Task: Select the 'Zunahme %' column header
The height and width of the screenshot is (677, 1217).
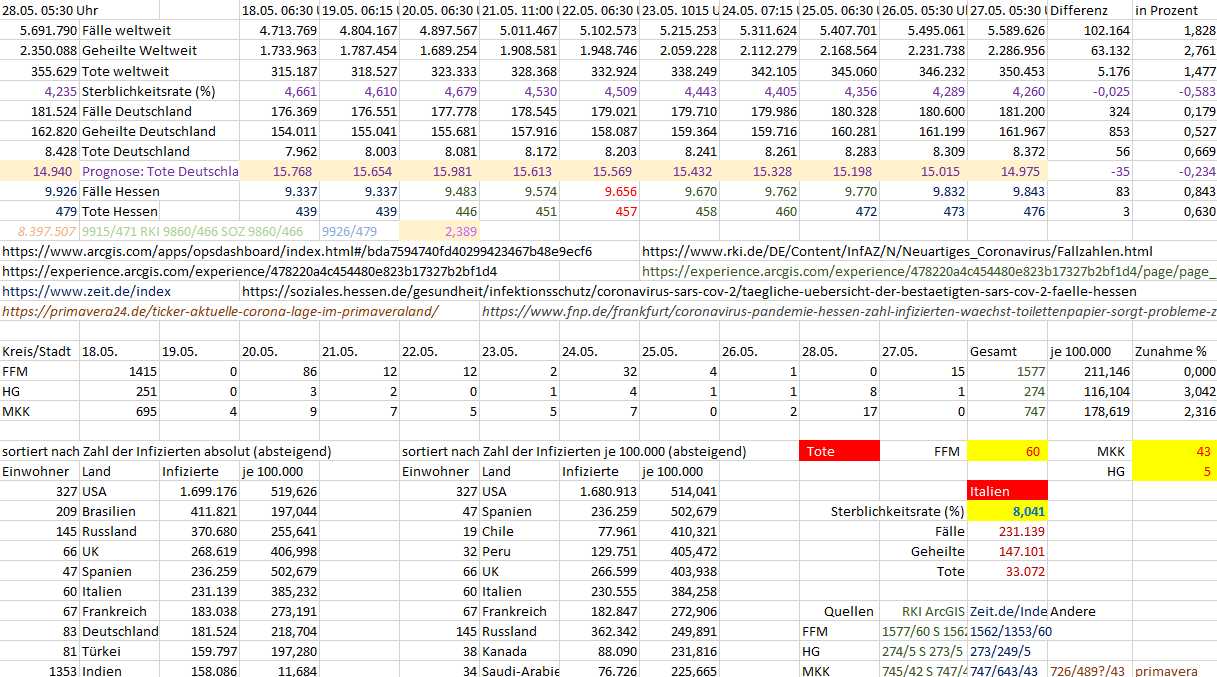Action: (x=1172, y=351)
